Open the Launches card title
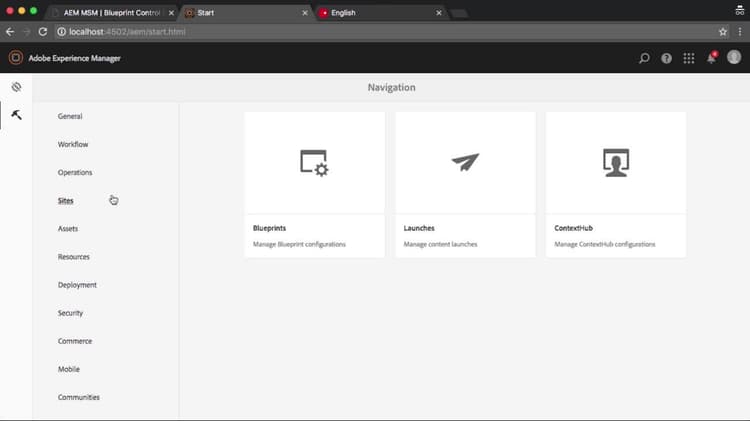This screenshot has width=750, height=421. tap(419, 228)
